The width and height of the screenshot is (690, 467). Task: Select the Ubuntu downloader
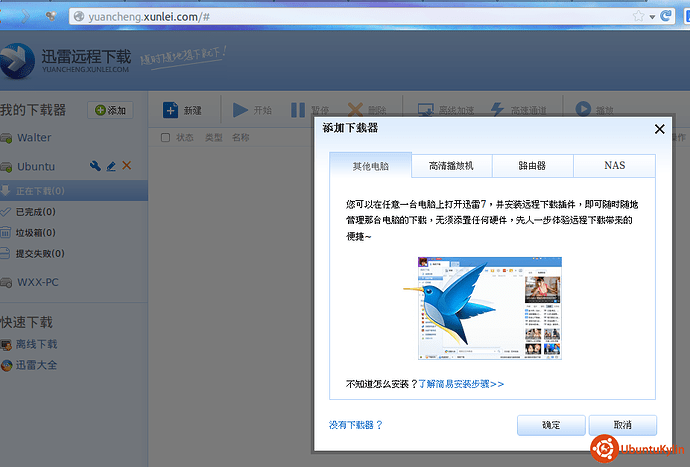tap(36, 167)
